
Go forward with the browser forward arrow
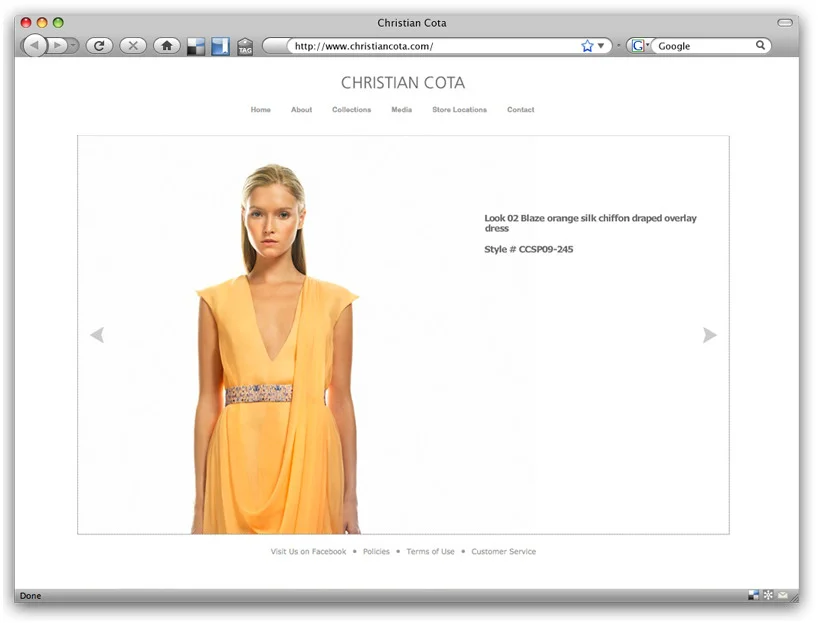coord(57,46)
